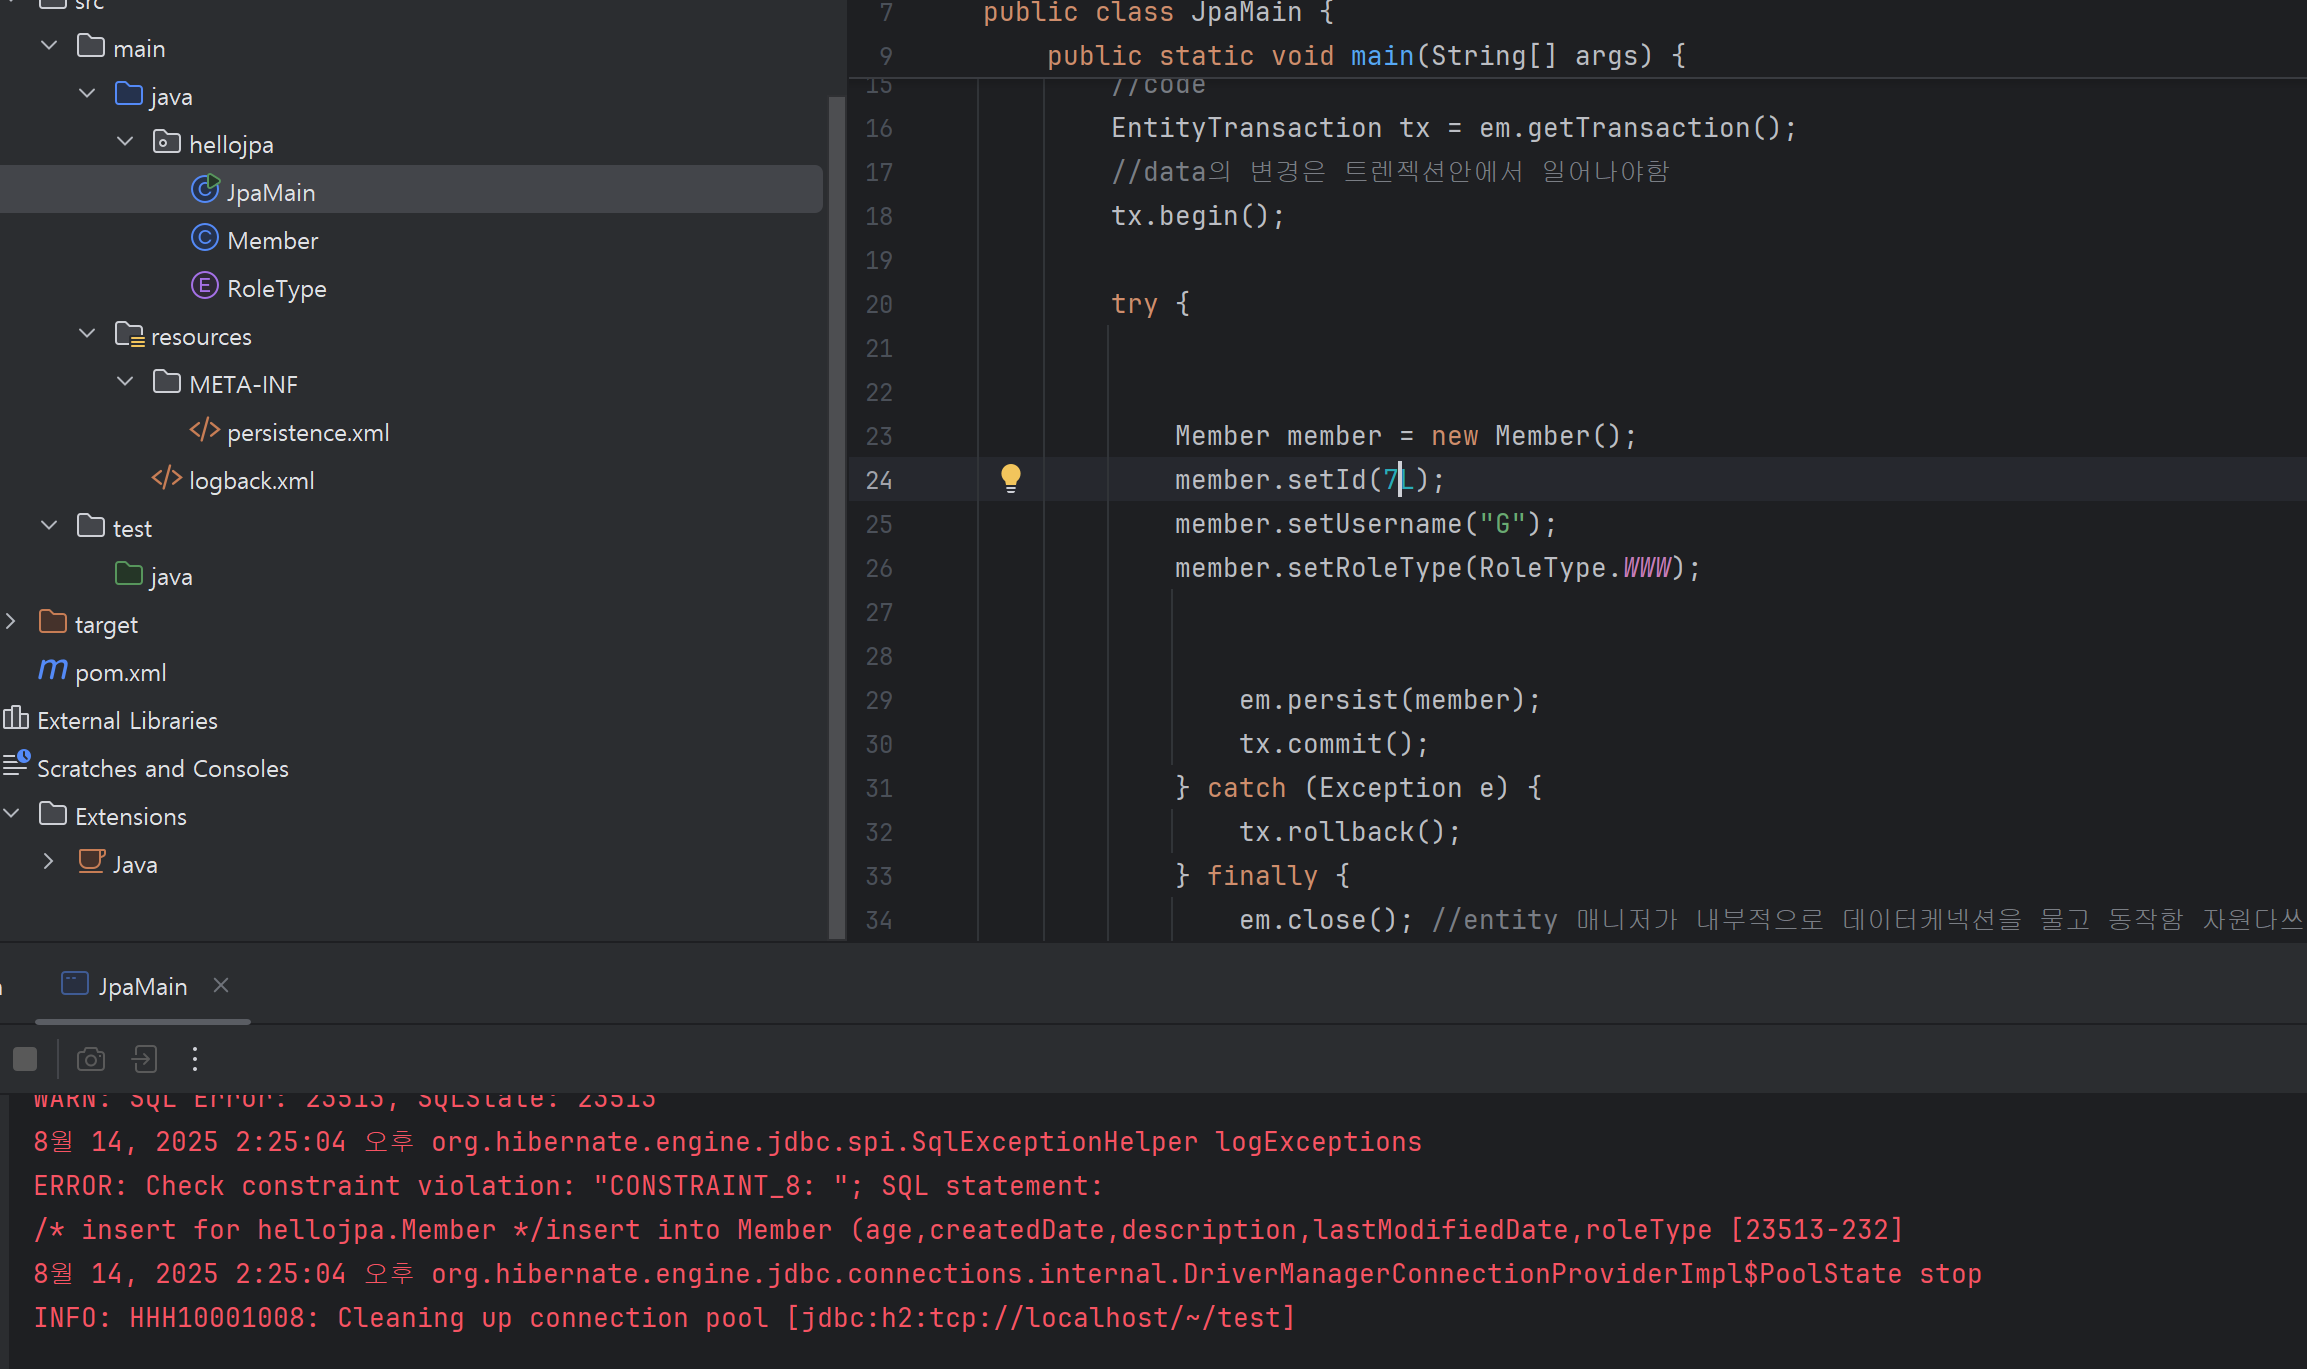Click the camera dump threads icon
The height and width of the screenshot is (1369, 2307).
click(x=91, y=1059)
